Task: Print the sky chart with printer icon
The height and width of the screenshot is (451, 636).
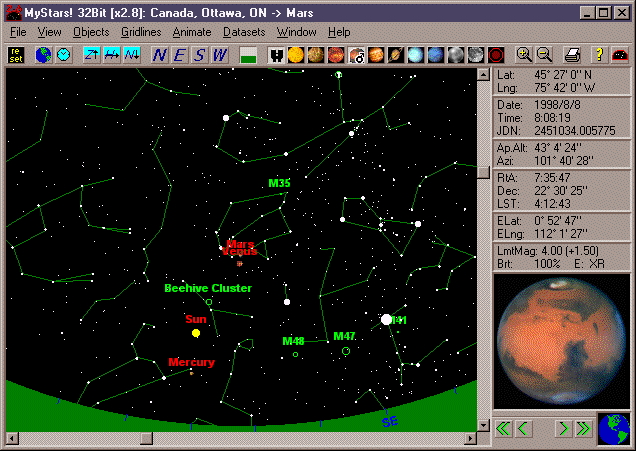Action: (x=572, y=55)
